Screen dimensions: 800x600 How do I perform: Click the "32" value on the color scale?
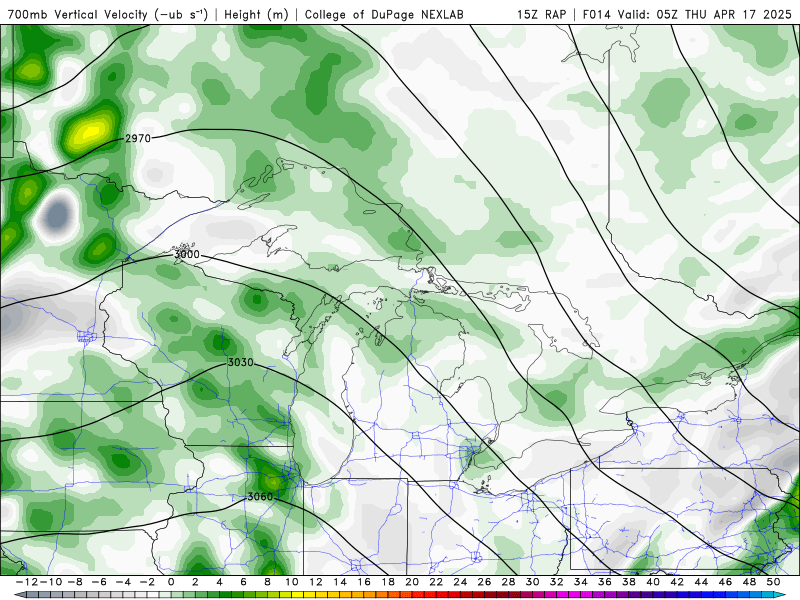coord(557,582)
